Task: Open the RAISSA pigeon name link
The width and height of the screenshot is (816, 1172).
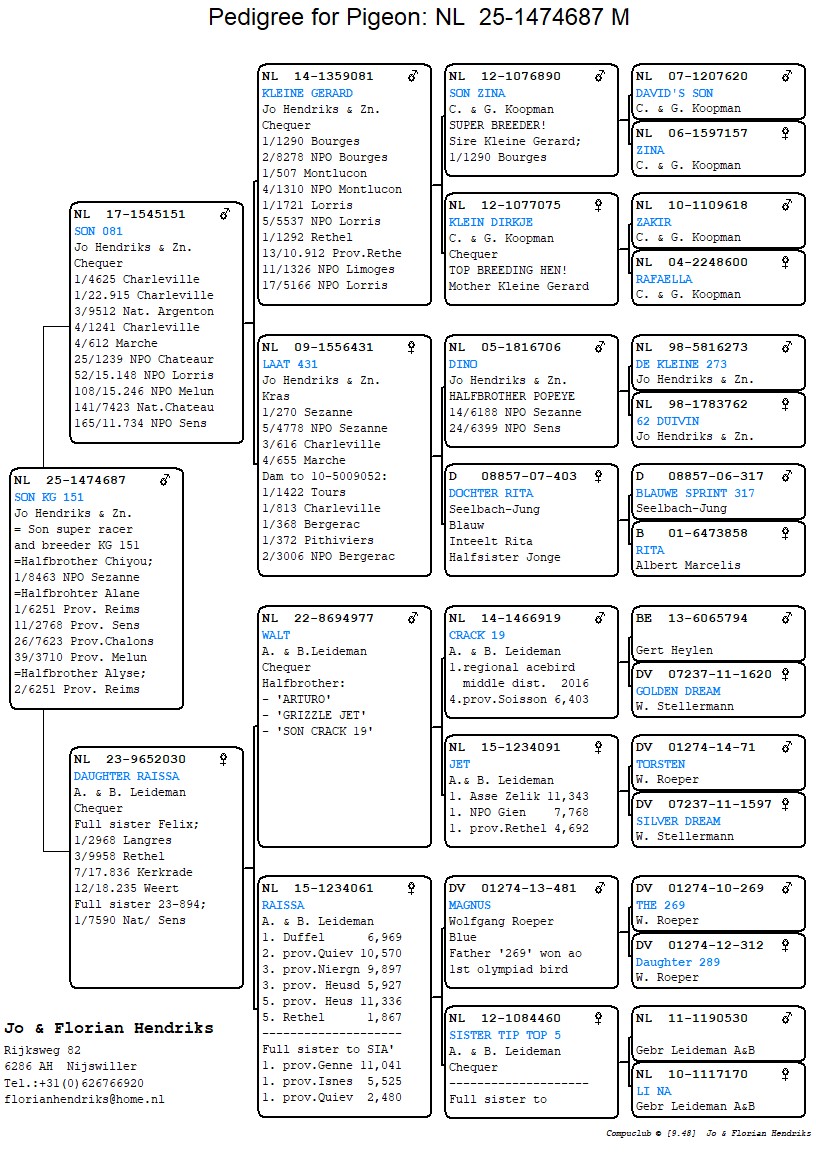Action: tap(283, 905)
